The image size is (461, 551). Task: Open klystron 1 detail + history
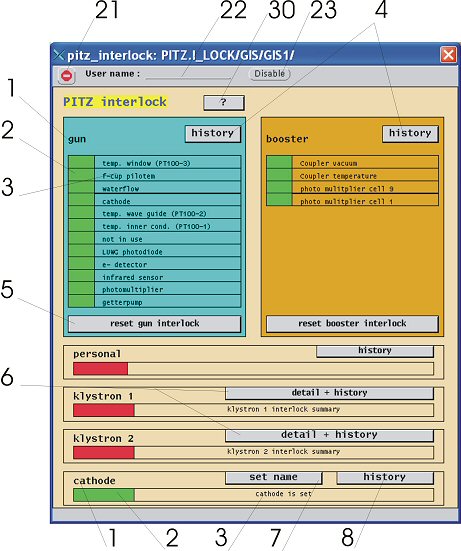(x=330, y=393)
